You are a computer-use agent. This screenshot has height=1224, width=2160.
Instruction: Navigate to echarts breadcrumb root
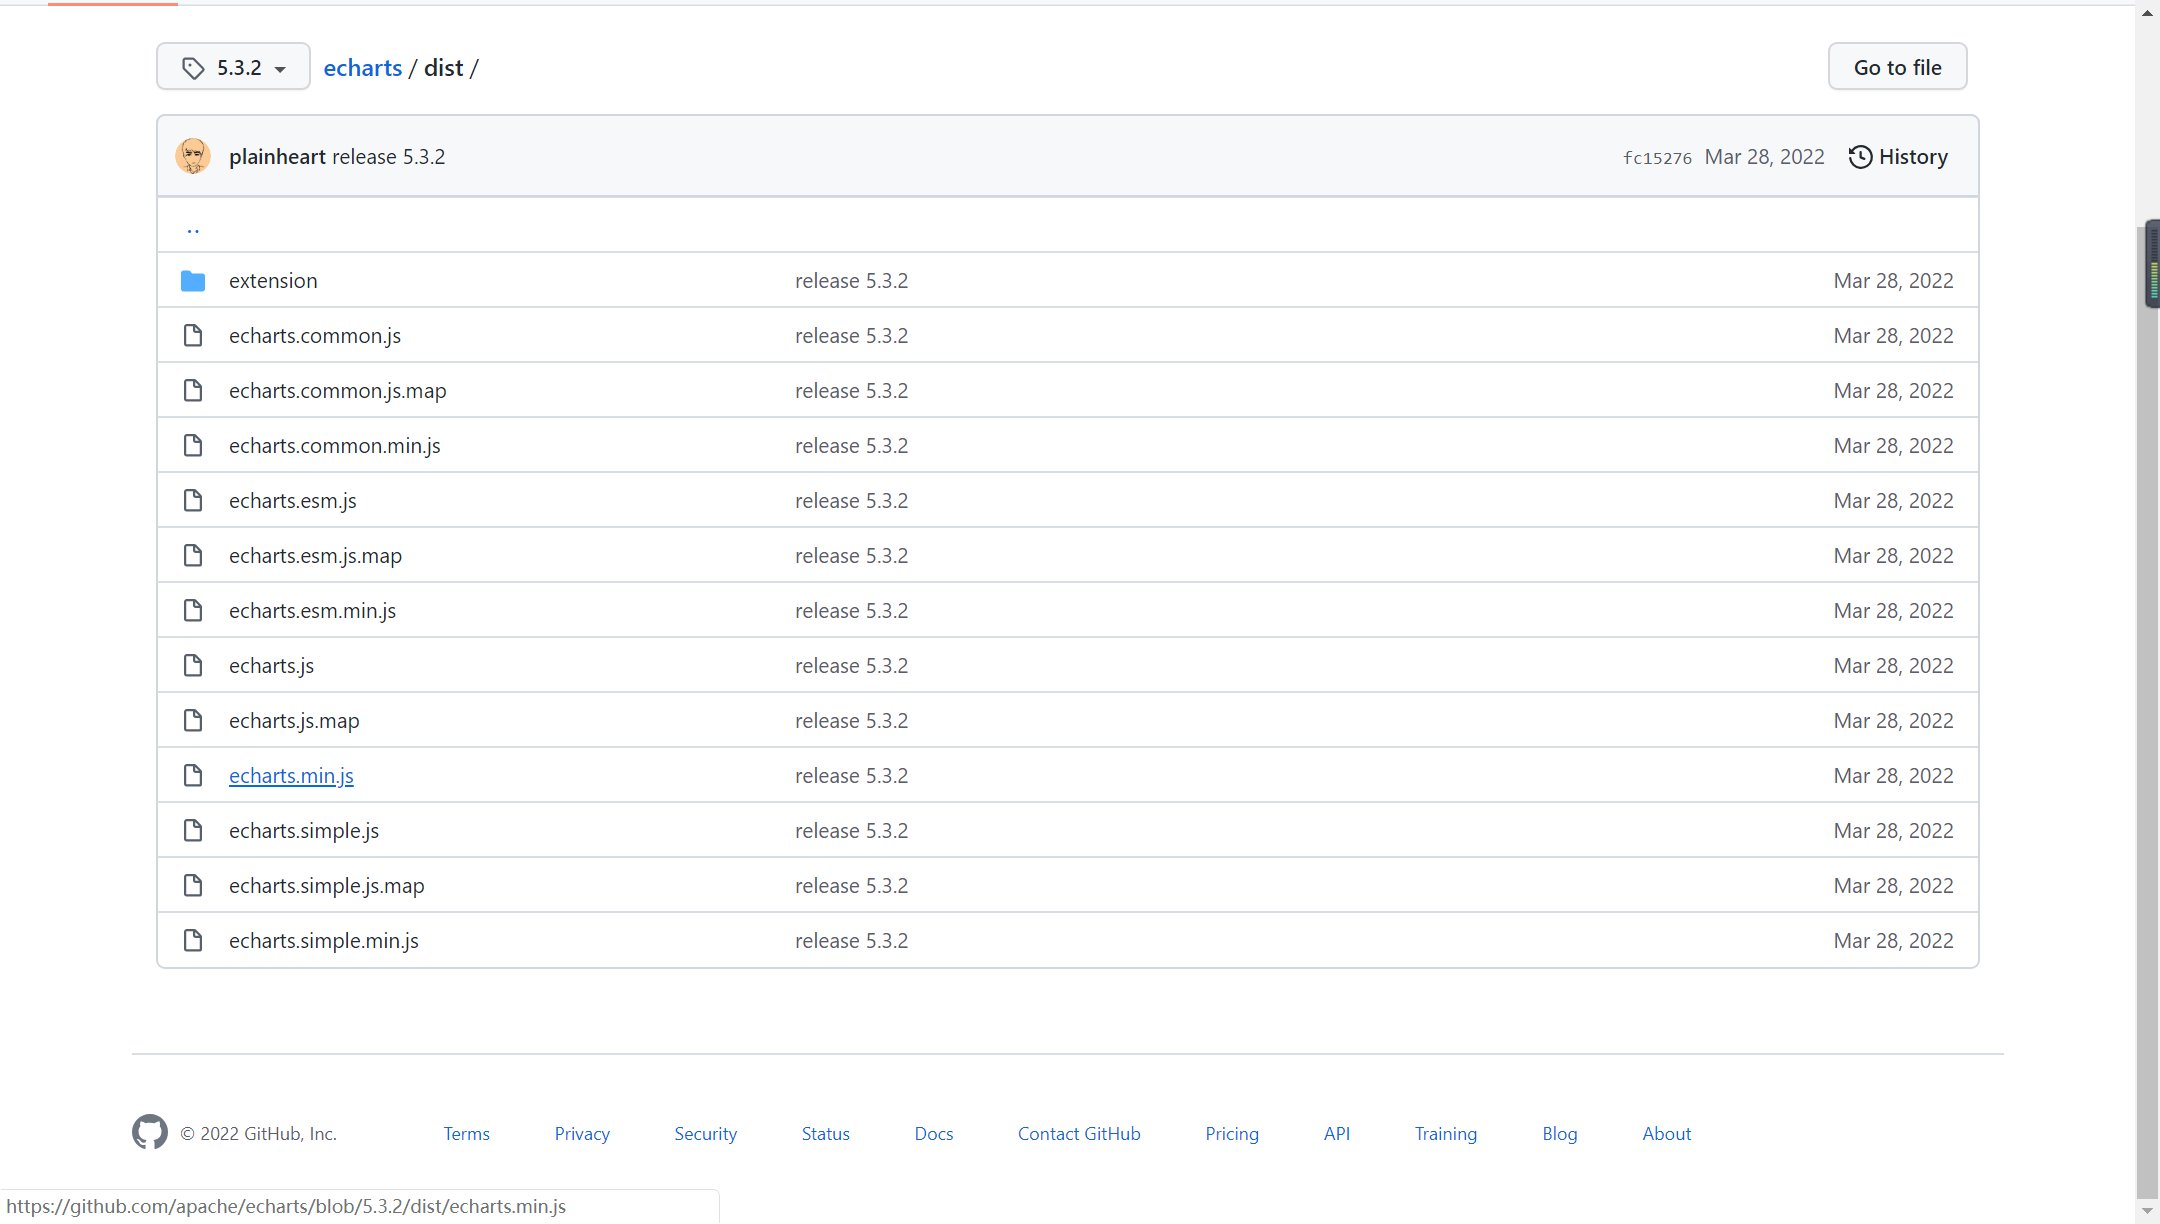click(362, 68)
